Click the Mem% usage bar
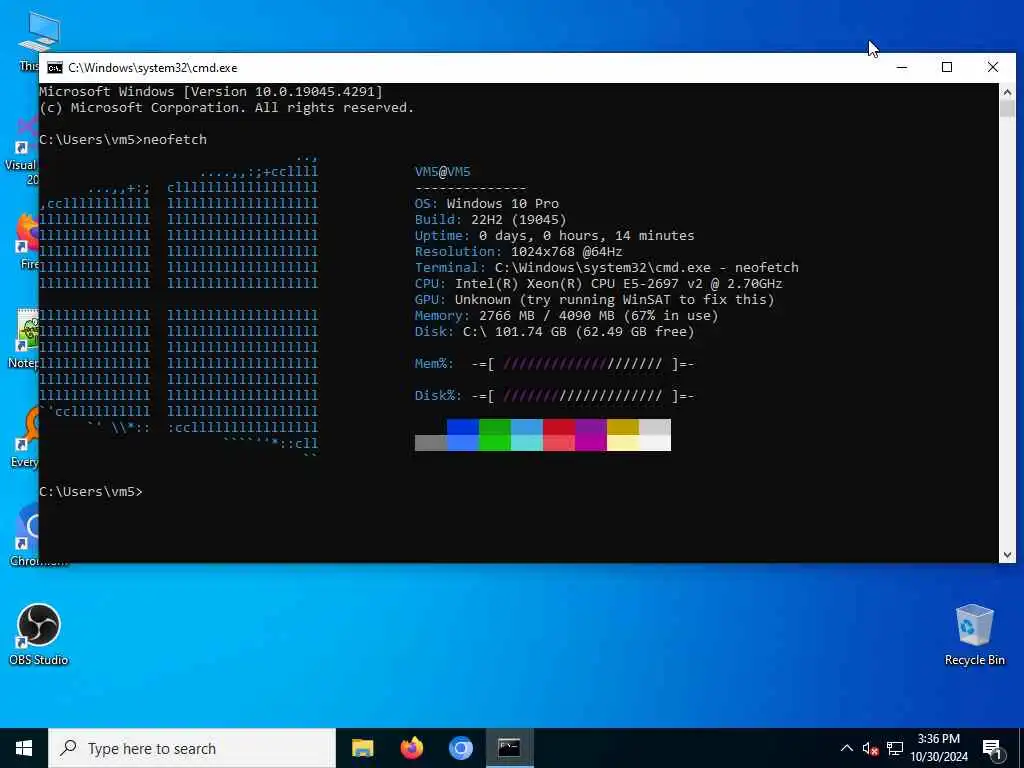 tap(583, 364)
